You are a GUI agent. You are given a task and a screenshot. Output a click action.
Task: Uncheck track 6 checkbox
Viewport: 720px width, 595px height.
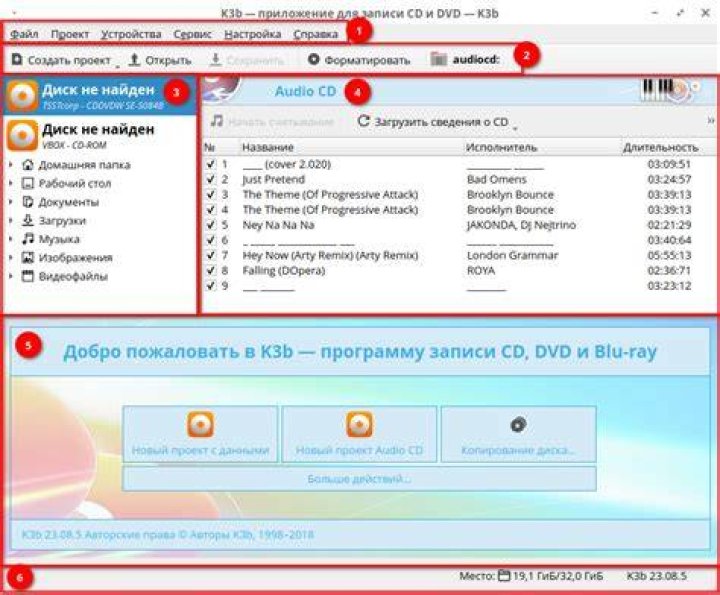210,240
